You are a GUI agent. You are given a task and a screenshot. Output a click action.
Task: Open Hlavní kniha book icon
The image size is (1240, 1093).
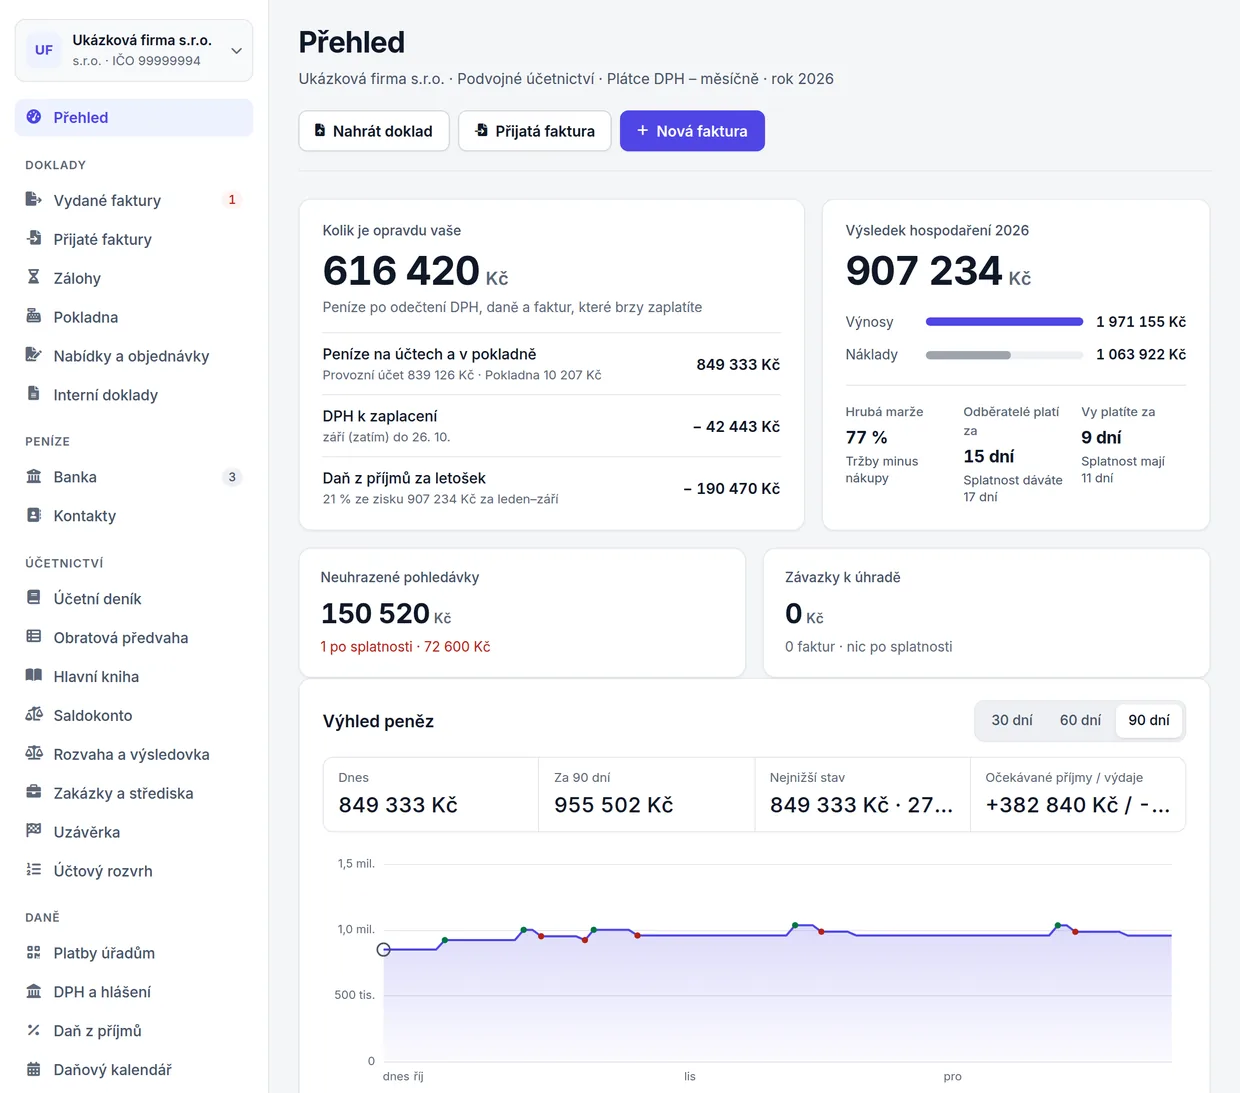(34, 676)
